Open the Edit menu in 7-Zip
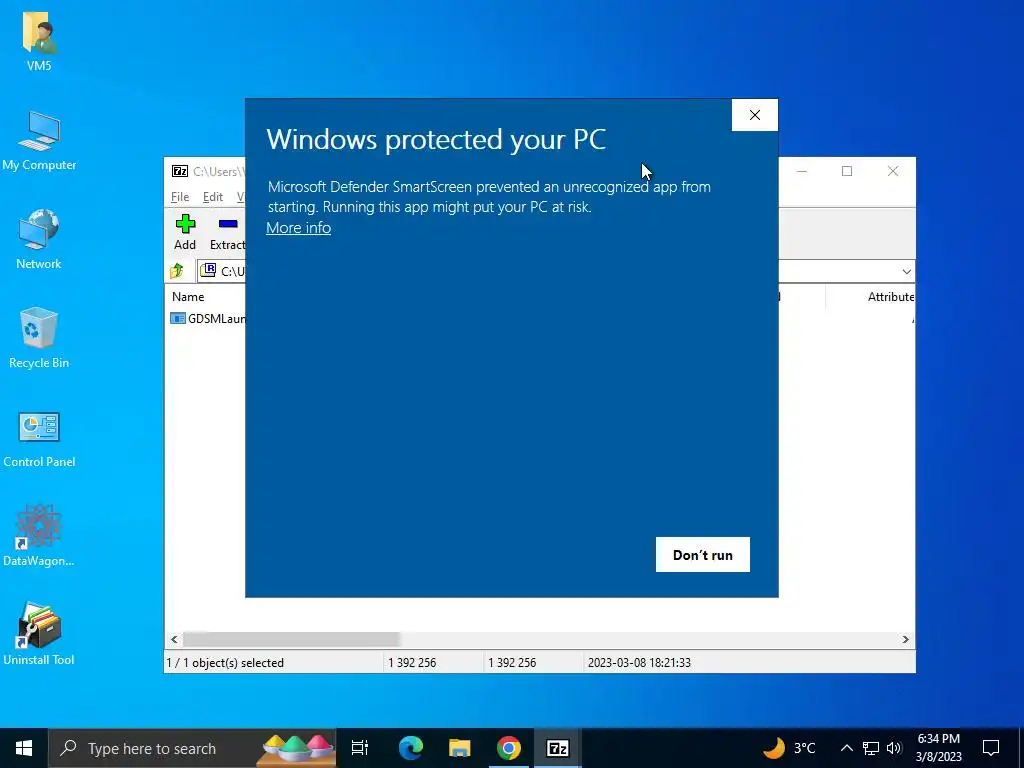Image resolution: width=1024 pixels, height=768 pixels. pos(213,197)
